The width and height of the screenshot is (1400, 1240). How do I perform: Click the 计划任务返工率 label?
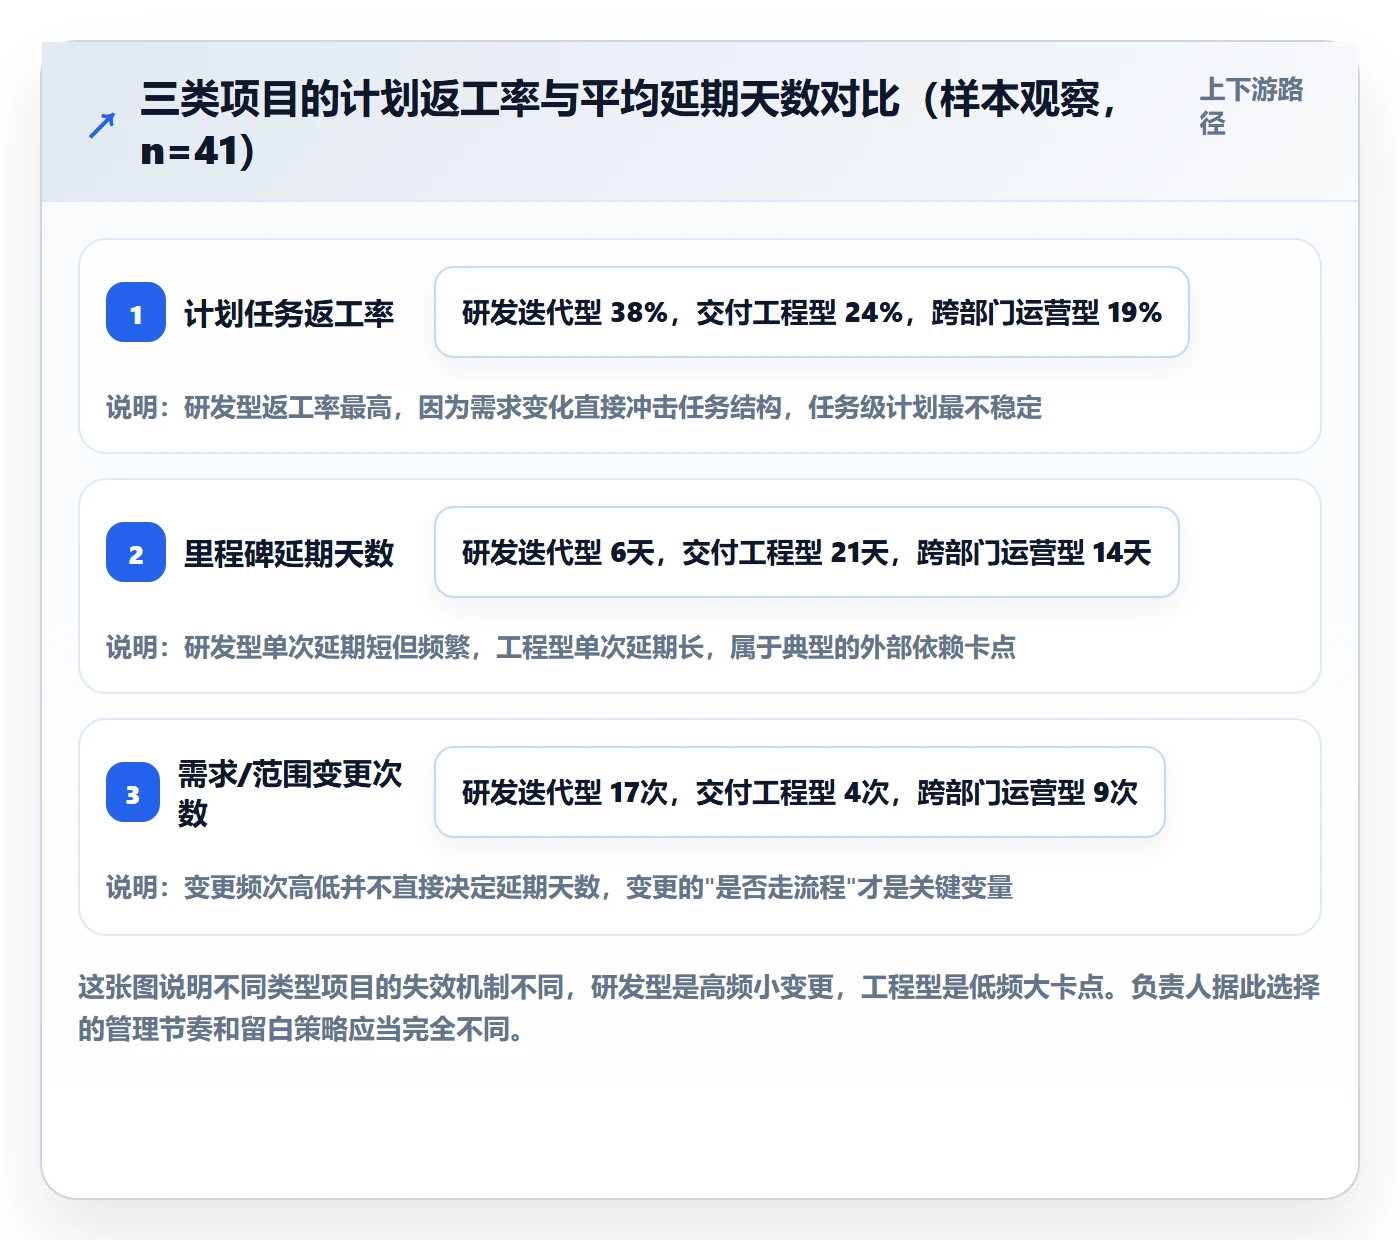289,313
